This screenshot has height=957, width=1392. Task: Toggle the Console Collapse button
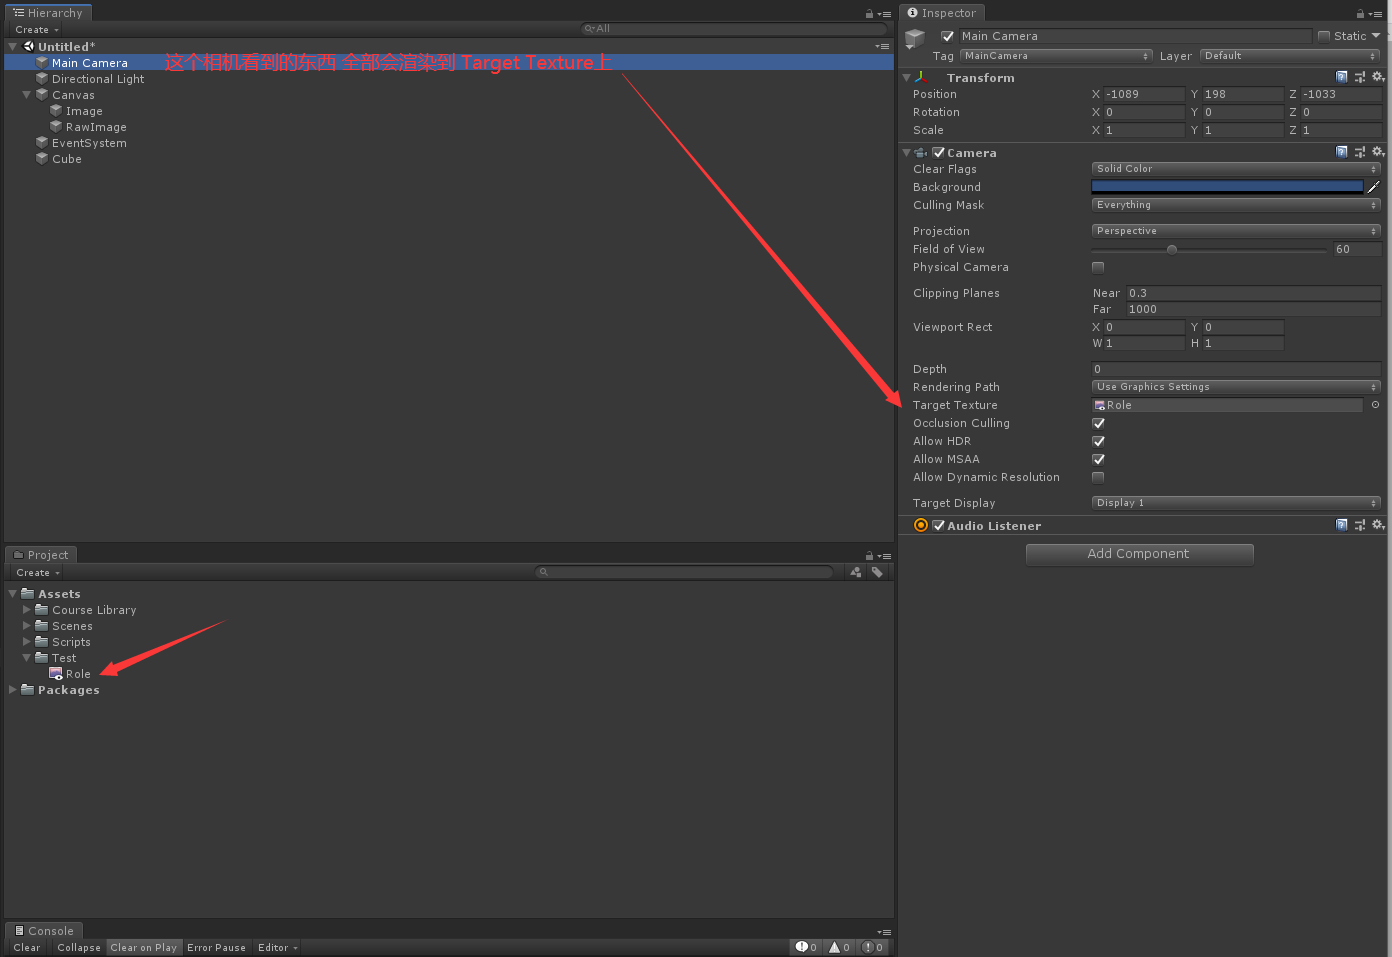pyautogui.click(x=79, y=948)
